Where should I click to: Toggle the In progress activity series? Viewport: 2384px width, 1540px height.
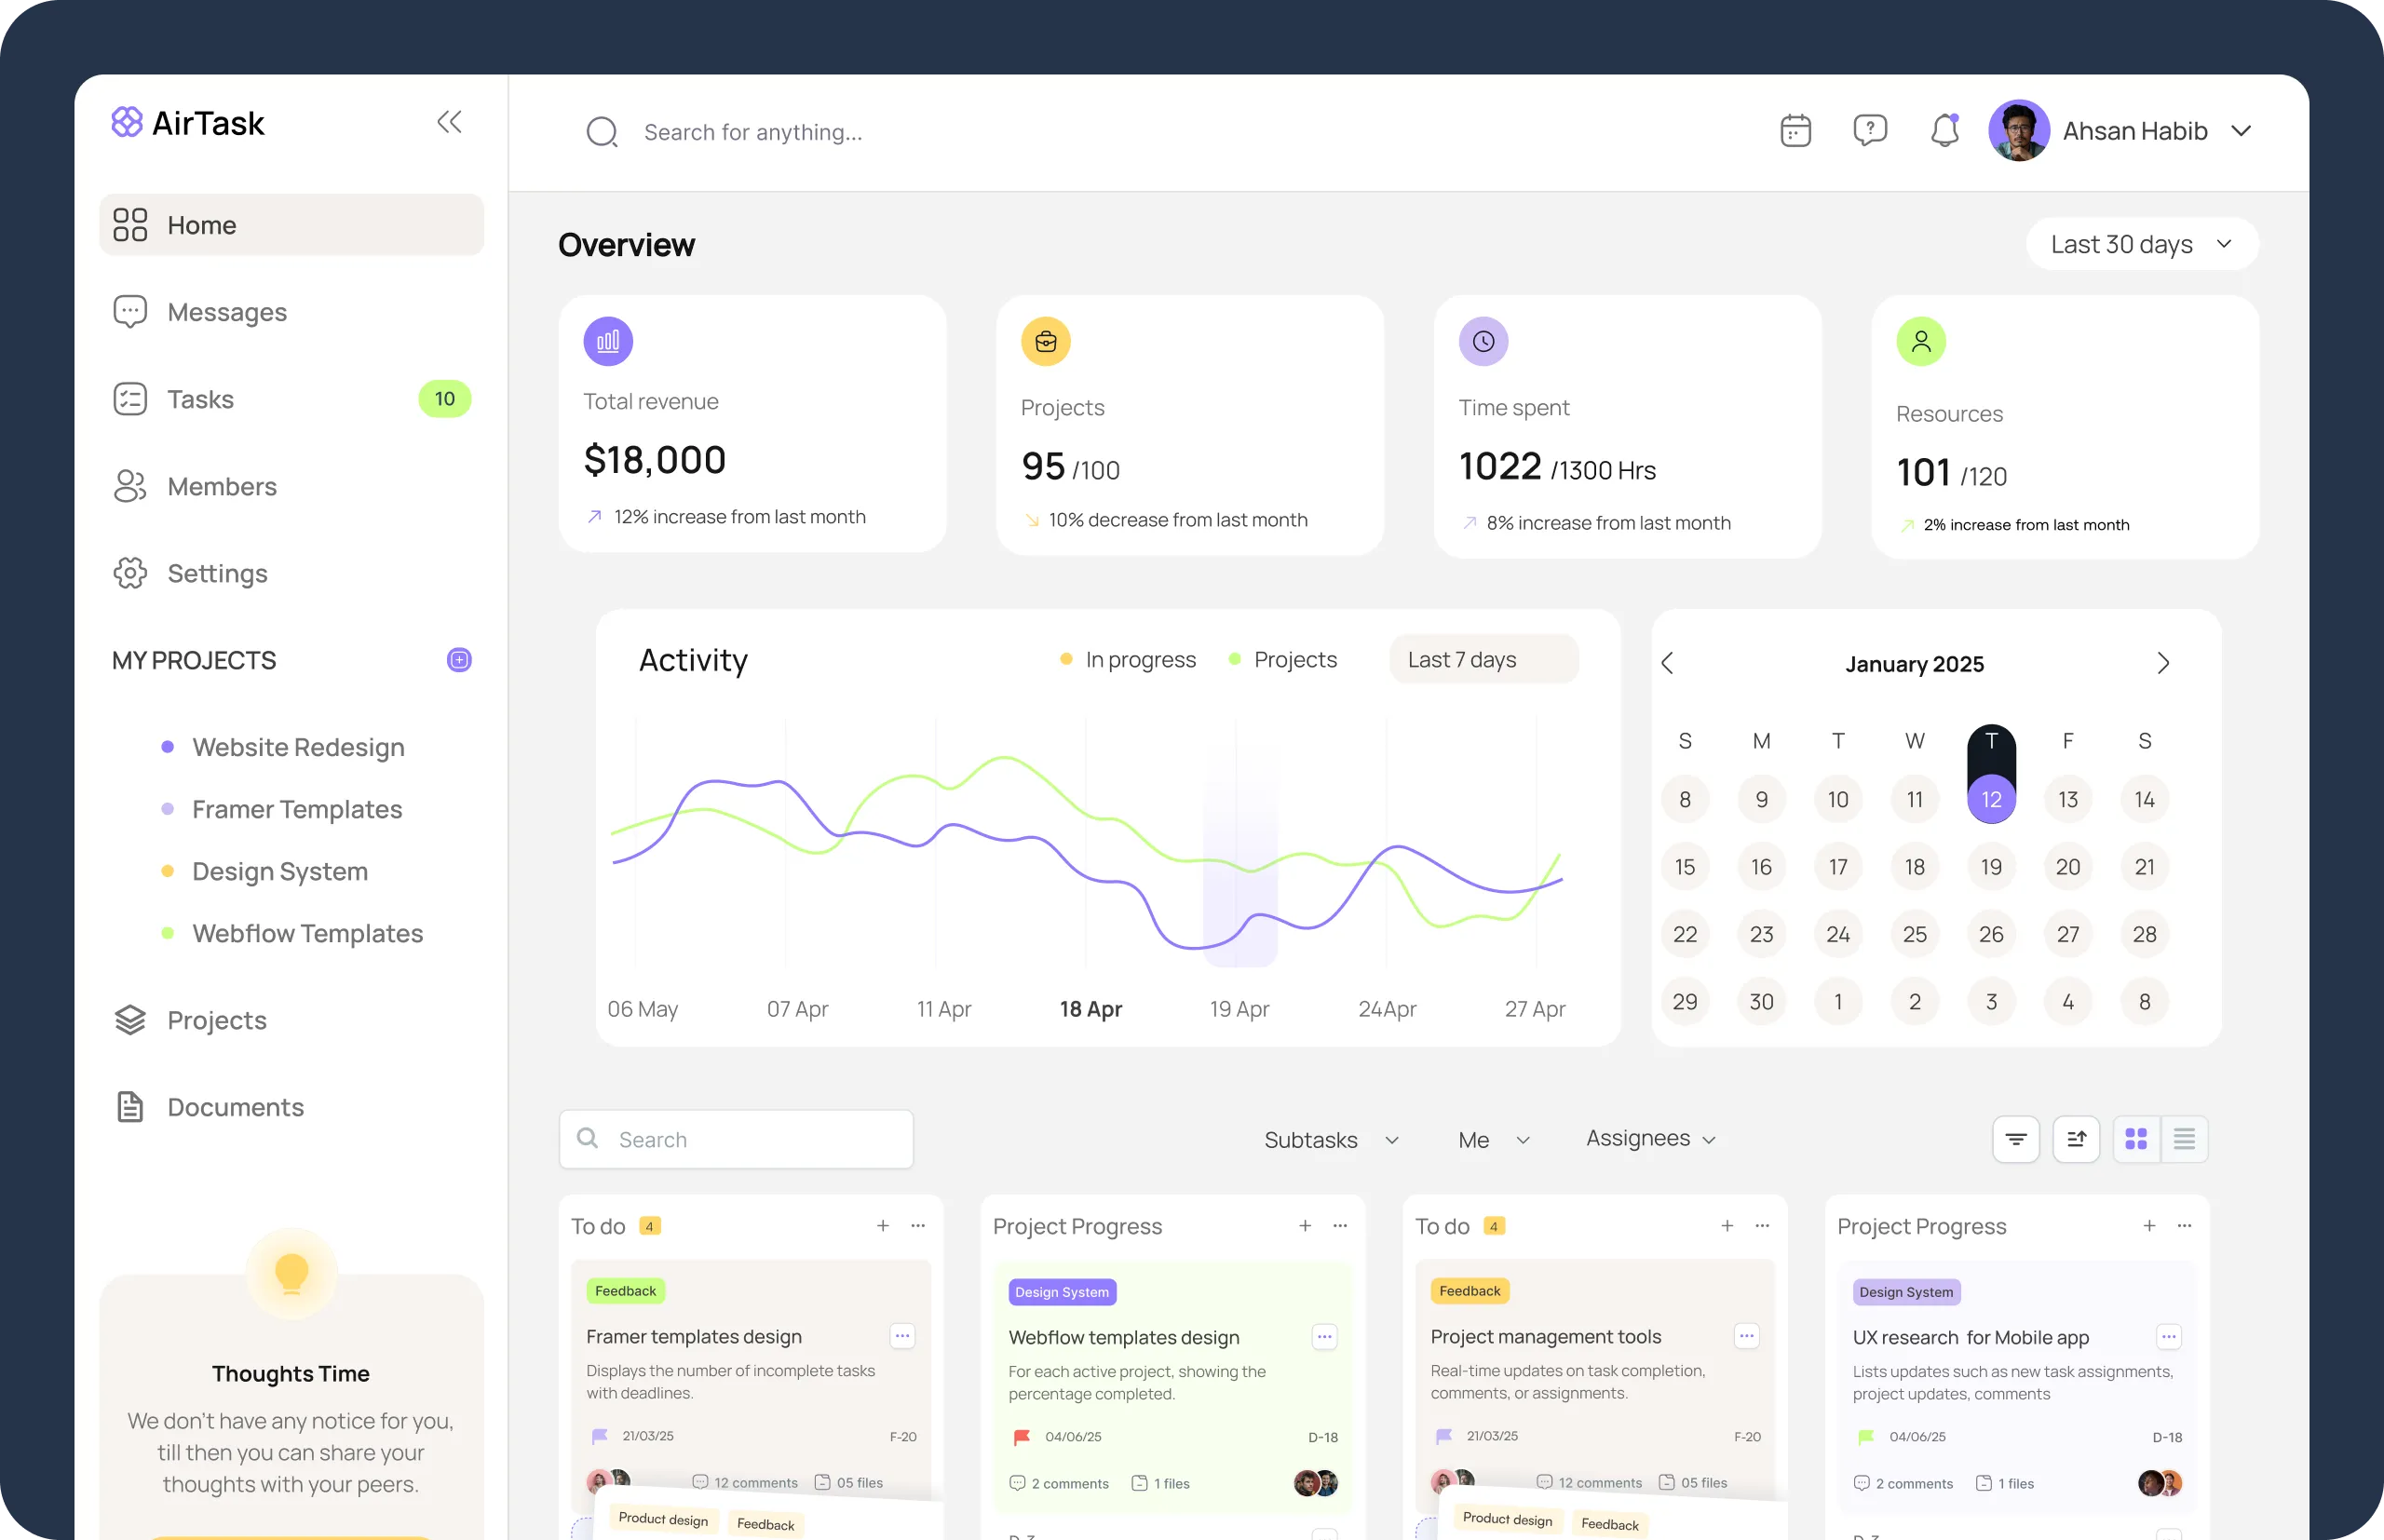pyautogui.click(x=1127, y=658)
